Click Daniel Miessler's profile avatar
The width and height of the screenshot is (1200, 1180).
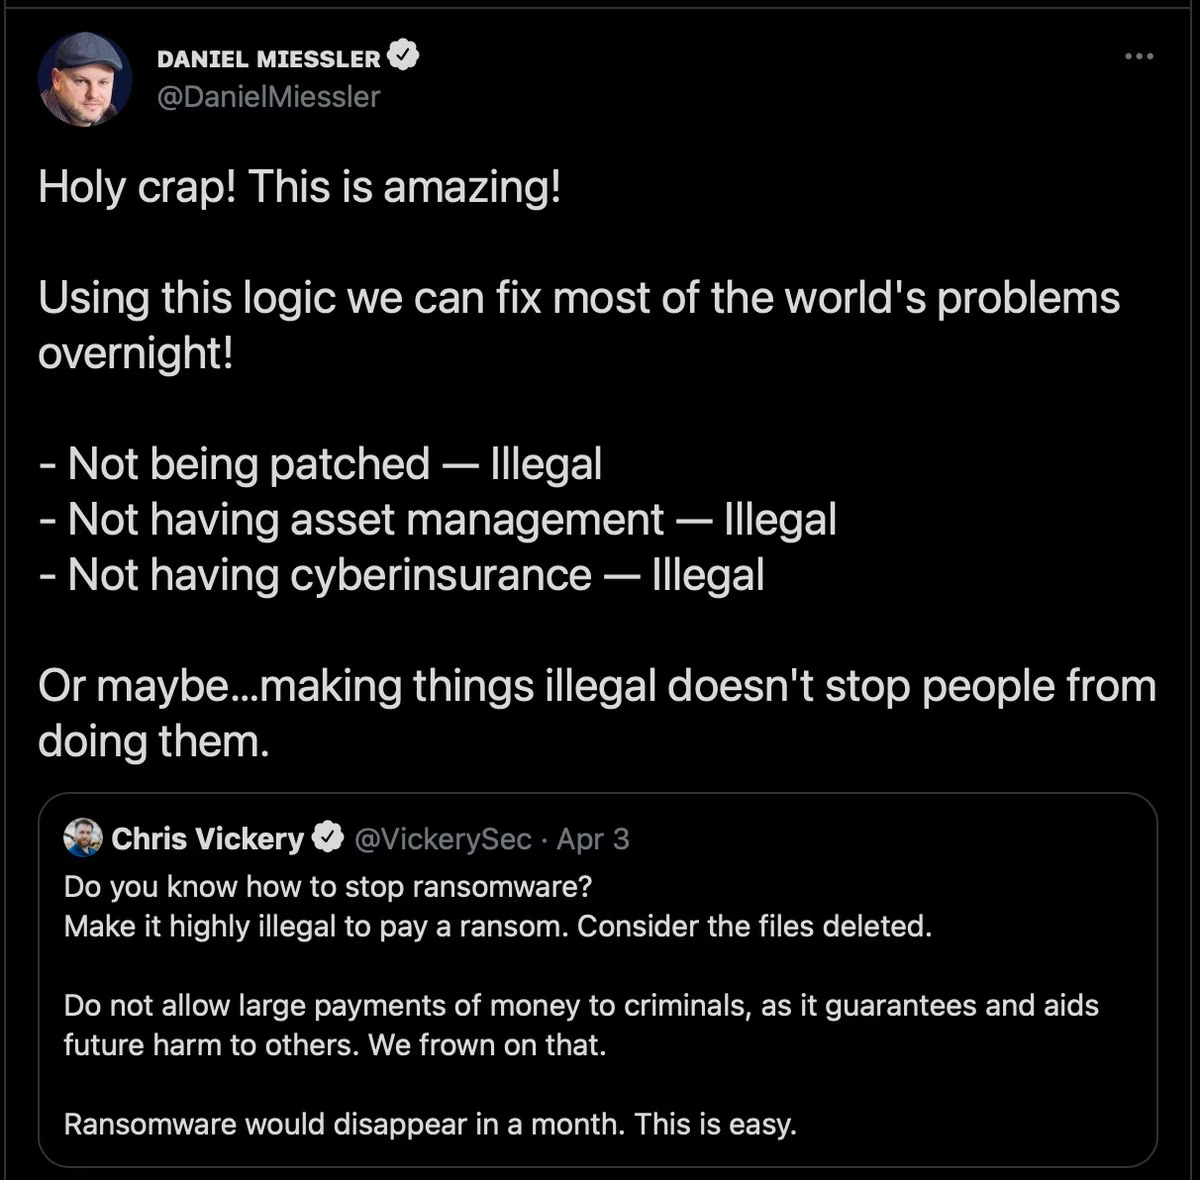click(85, 79)
